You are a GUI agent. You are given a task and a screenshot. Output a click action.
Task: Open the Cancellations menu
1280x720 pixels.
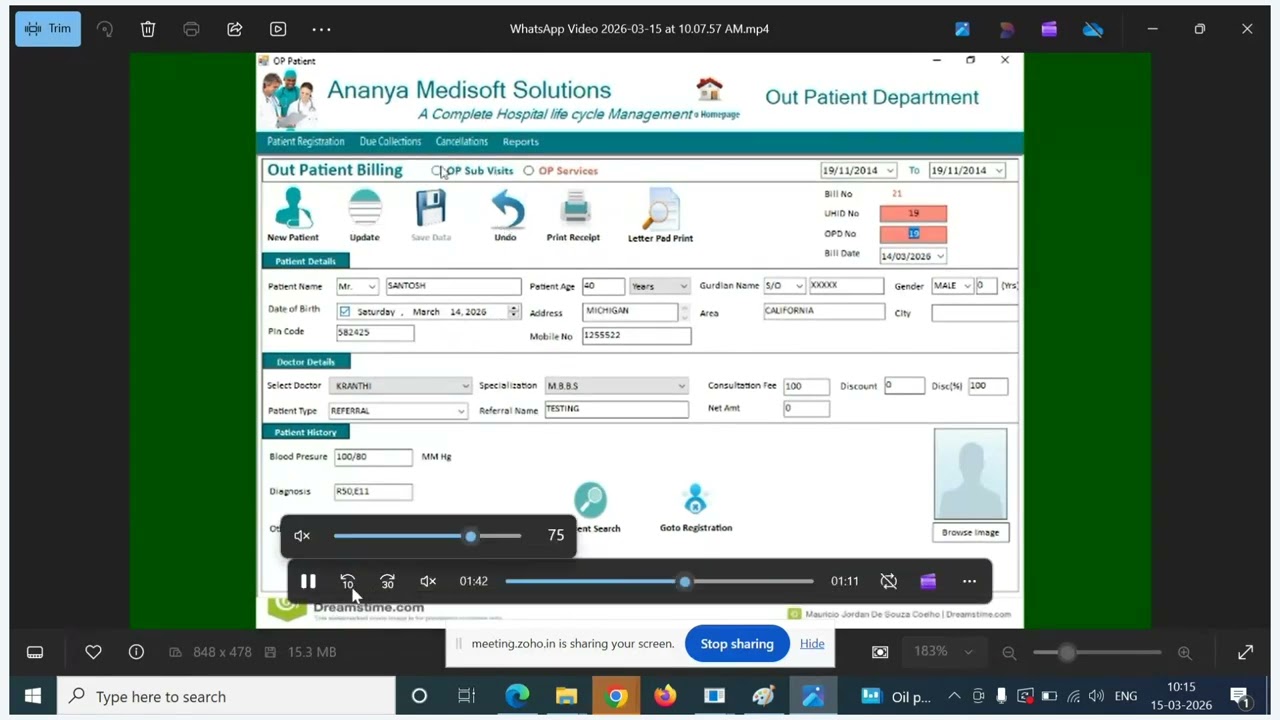(x=462, y=142)
